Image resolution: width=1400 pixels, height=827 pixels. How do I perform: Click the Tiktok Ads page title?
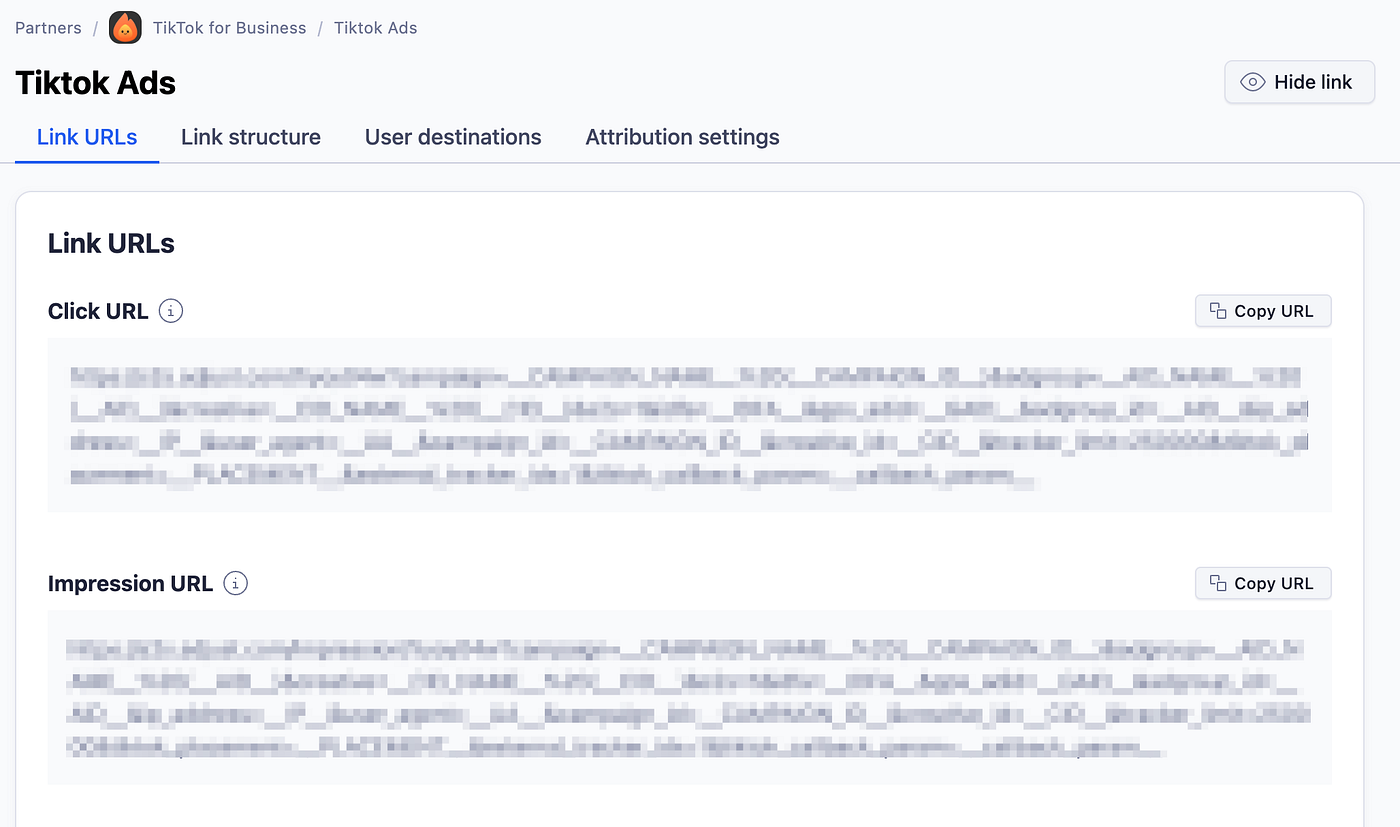point(96,82)
